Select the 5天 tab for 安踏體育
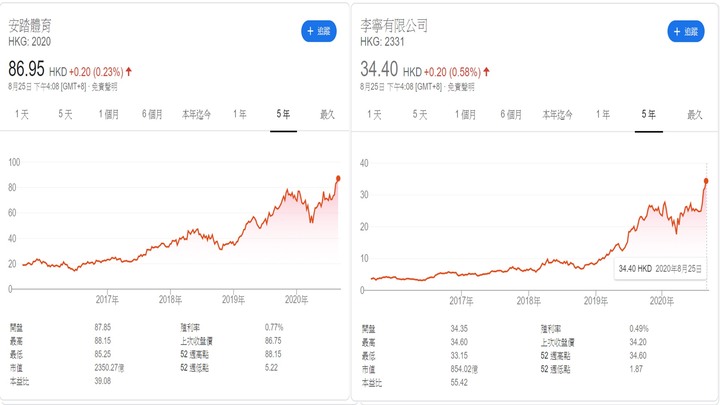720x405 pixels. coord(65,114)
